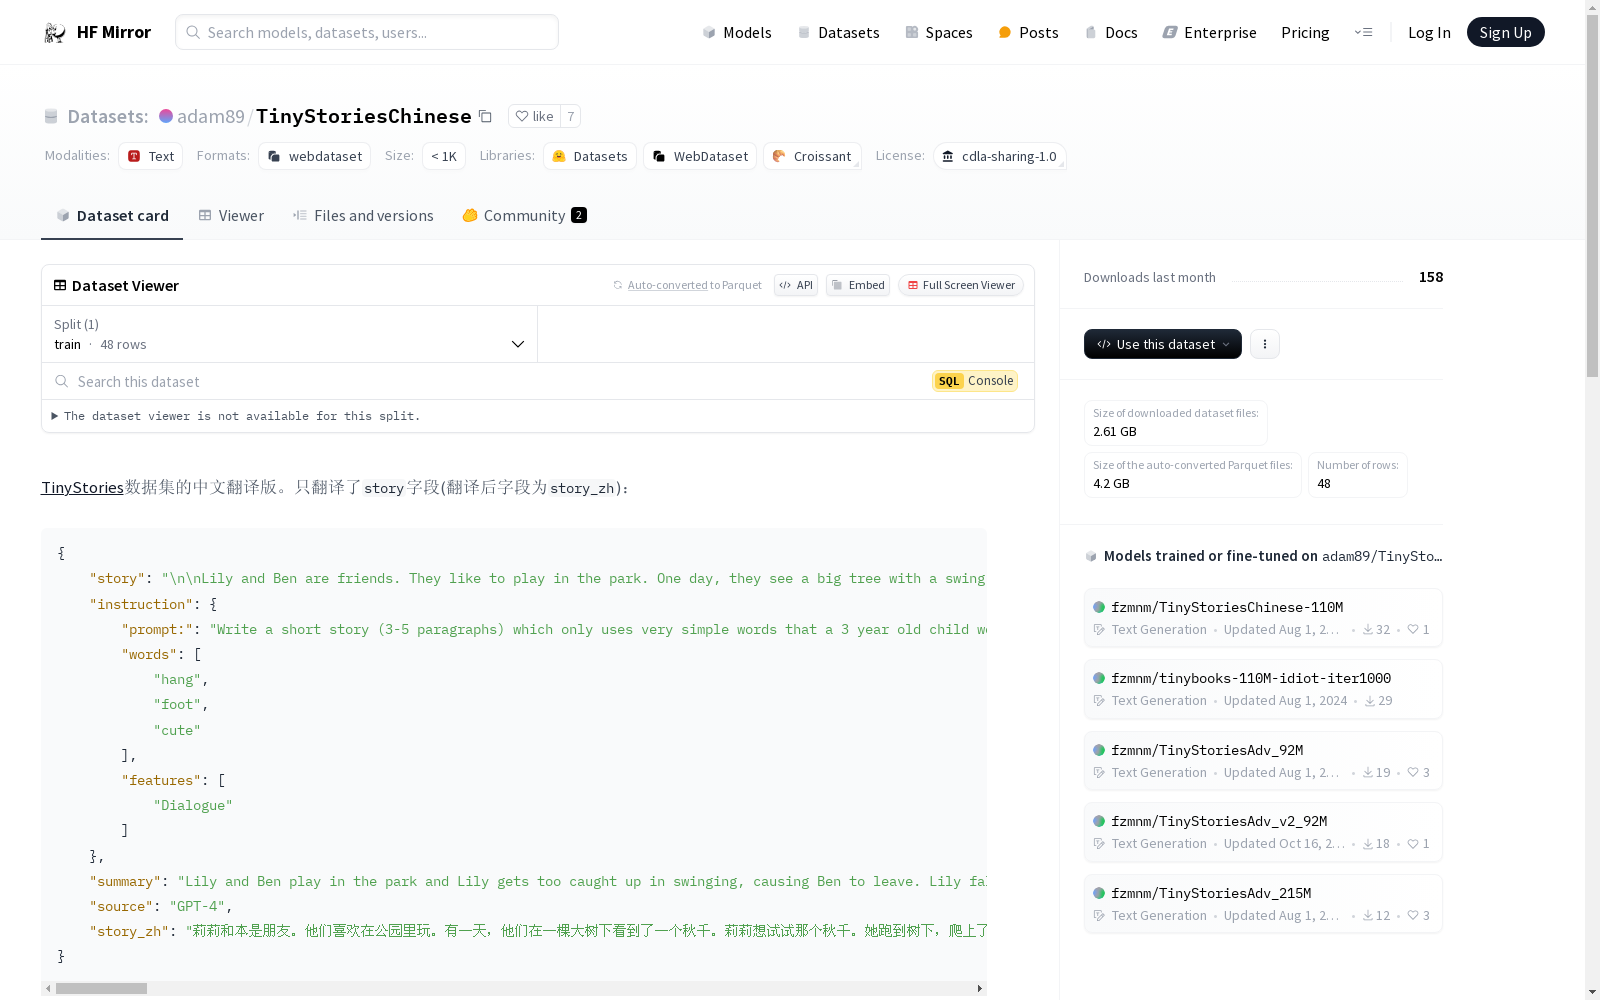The width and height of the screenshot is (1600, 1000).
Task: Open the Use this dataset dropdown
Action: point(1163,344)
